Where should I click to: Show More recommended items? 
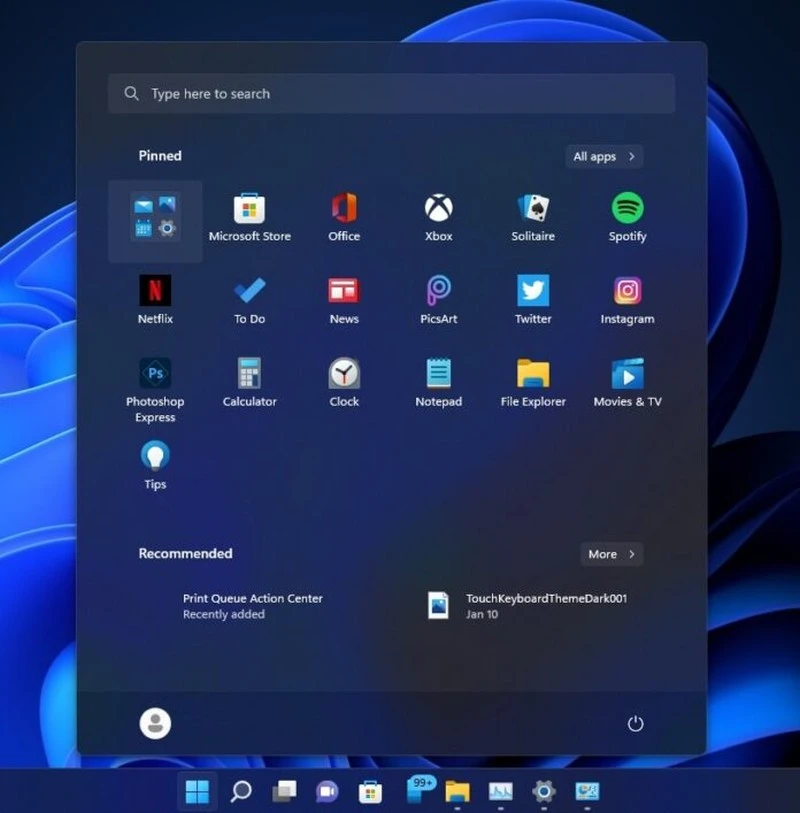611,554
